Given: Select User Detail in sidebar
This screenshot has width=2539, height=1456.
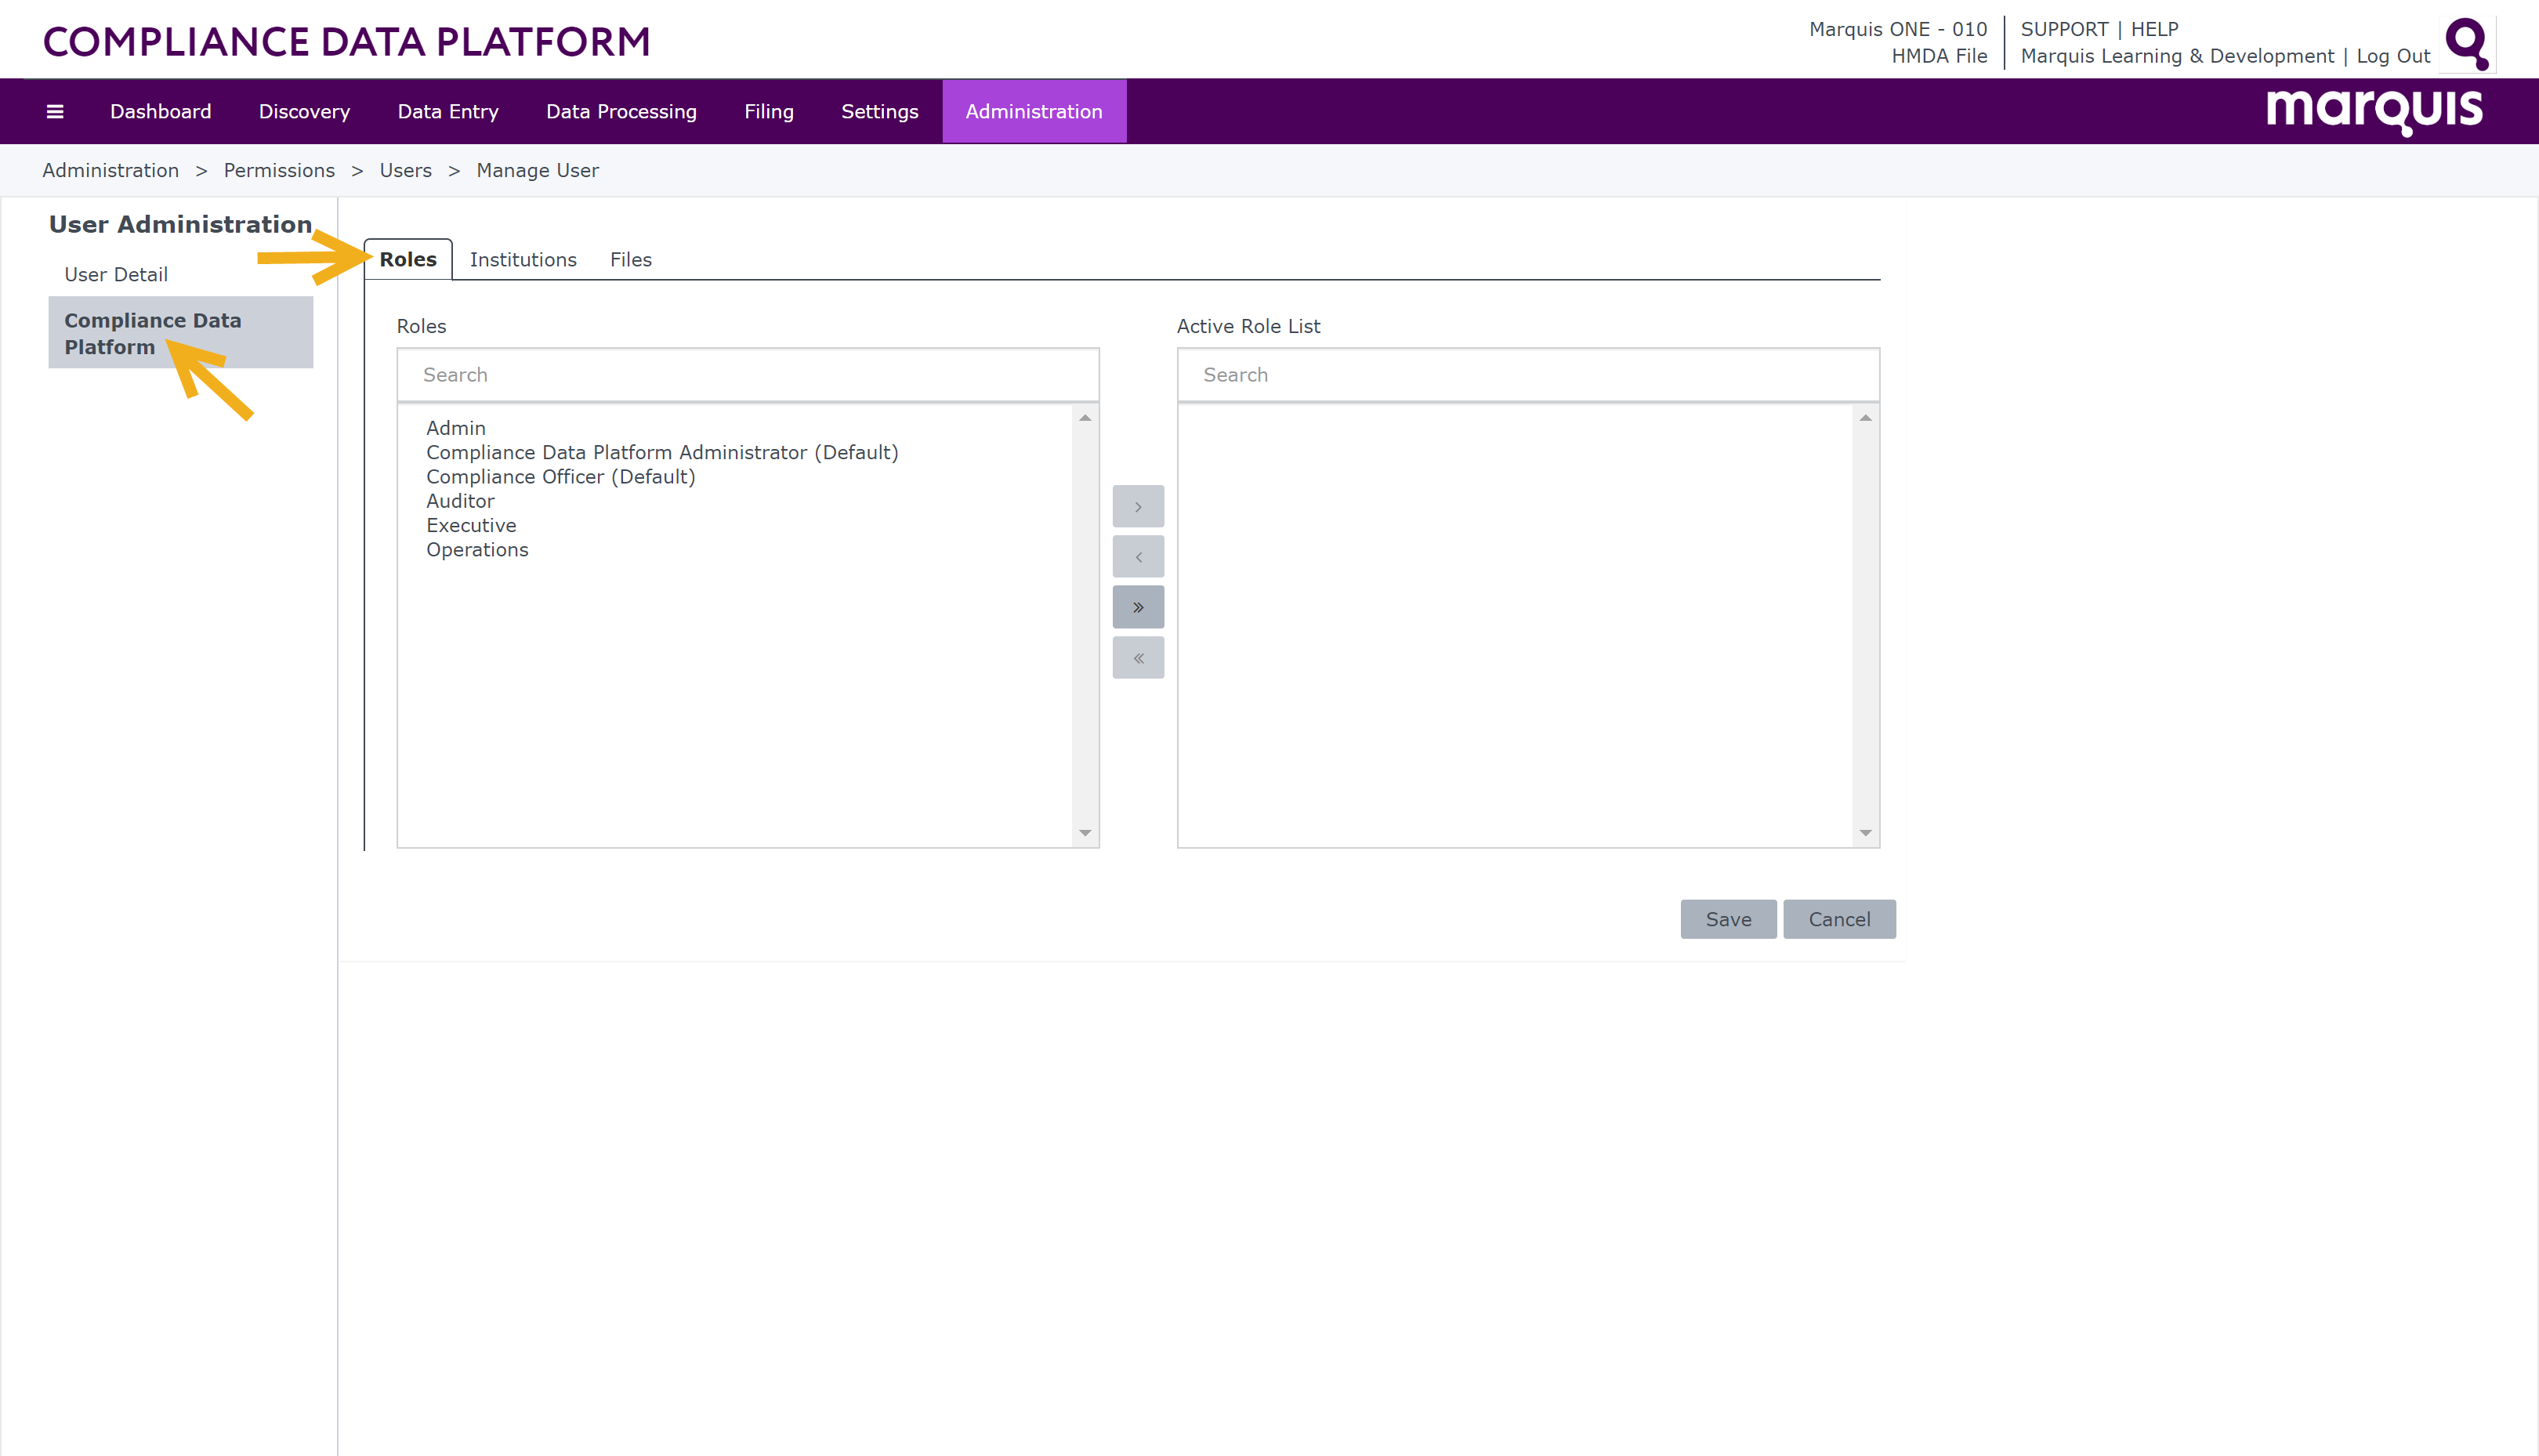Looking at the screenshot, I should [x=116, y=275].
